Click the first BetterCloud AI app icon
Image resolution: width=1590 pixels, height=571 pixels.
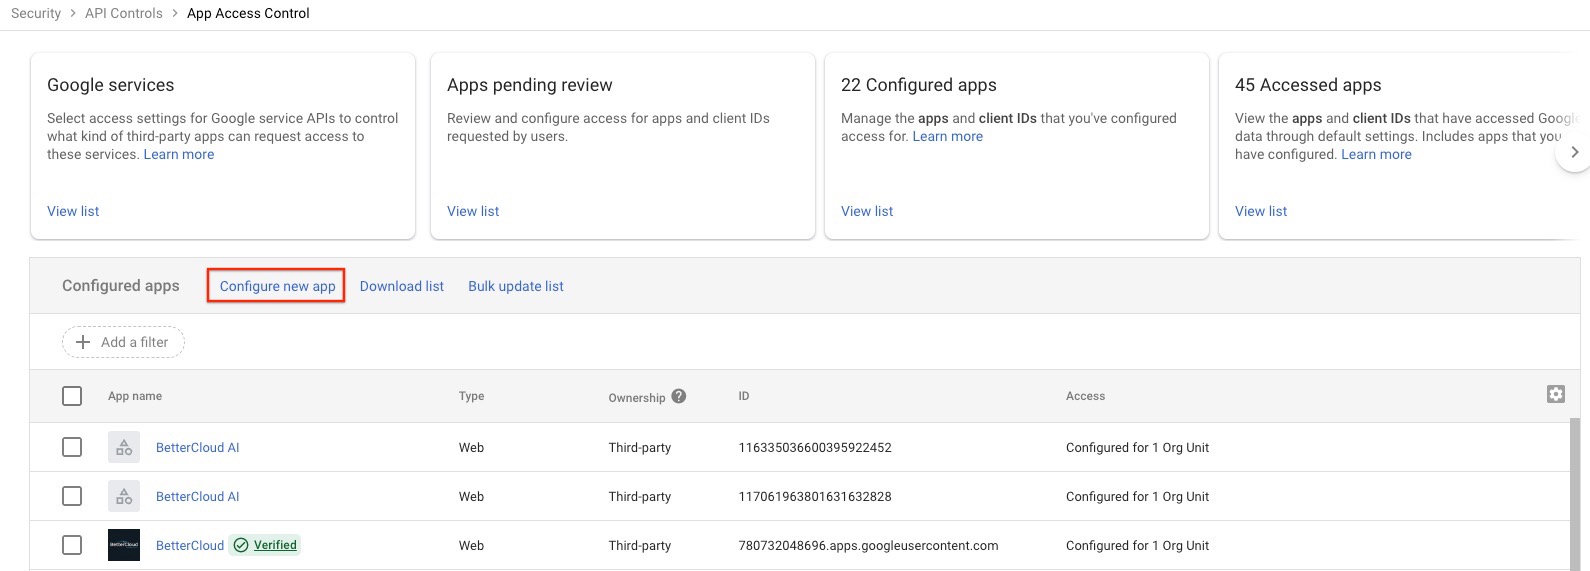(124, 447)
